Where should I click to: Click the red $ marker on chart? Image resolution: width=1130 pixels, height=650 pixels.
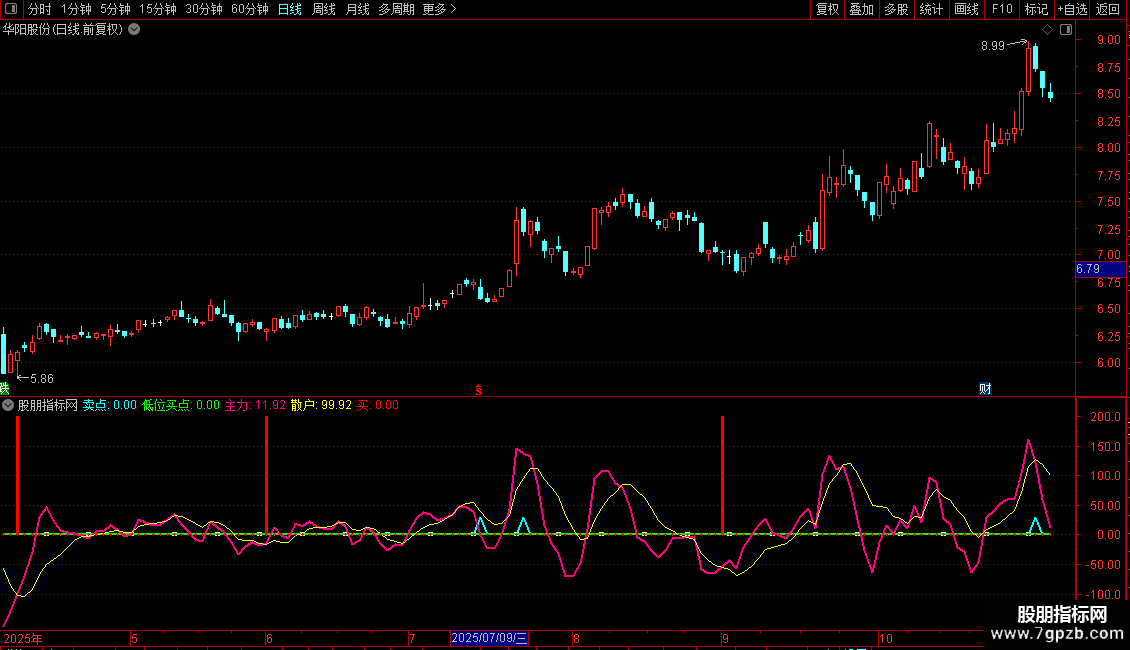[479, 390]
